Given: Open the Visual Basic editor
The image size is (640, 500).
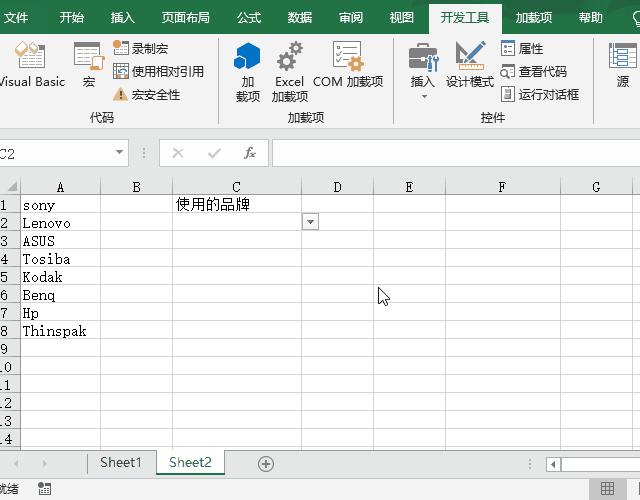Looking at the screenshot, I should tap(31, 64).
